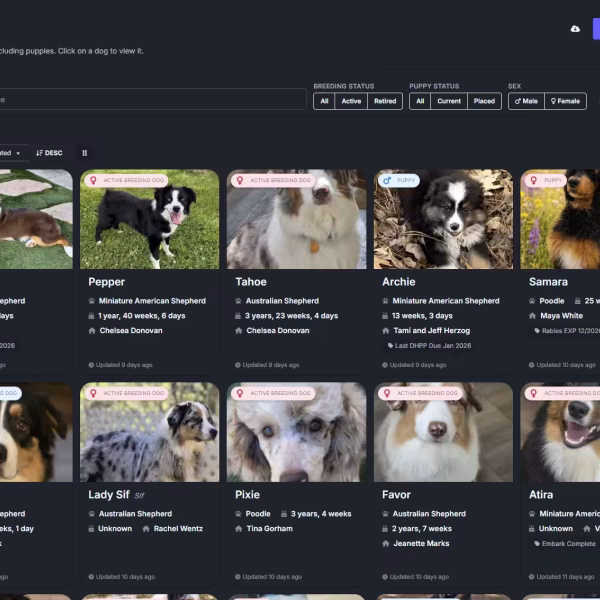Open Samara's puppy photo
Viewport: 600px width, 600px height.
[x=560, y=219]
